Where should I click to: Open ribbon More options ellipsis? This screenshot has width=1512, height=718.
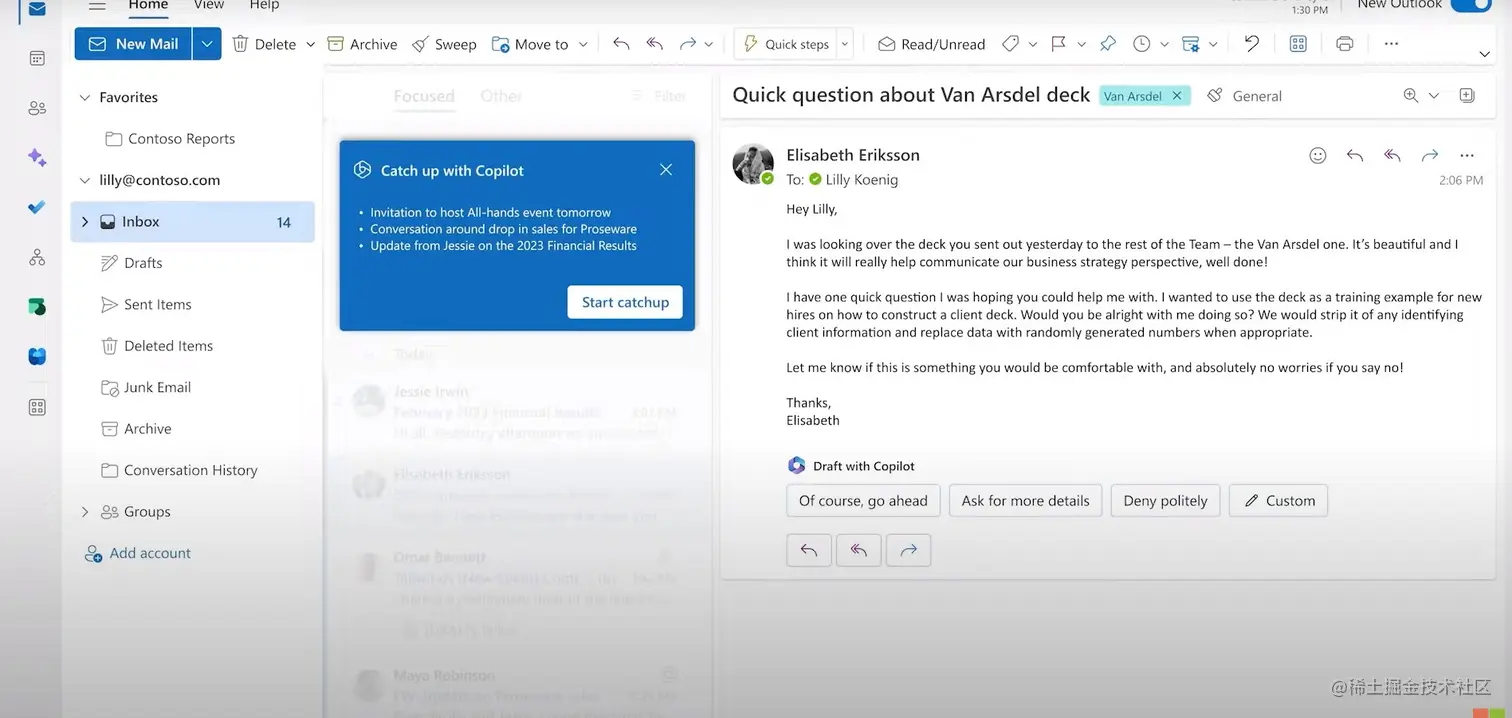(x=1391, y=44)
